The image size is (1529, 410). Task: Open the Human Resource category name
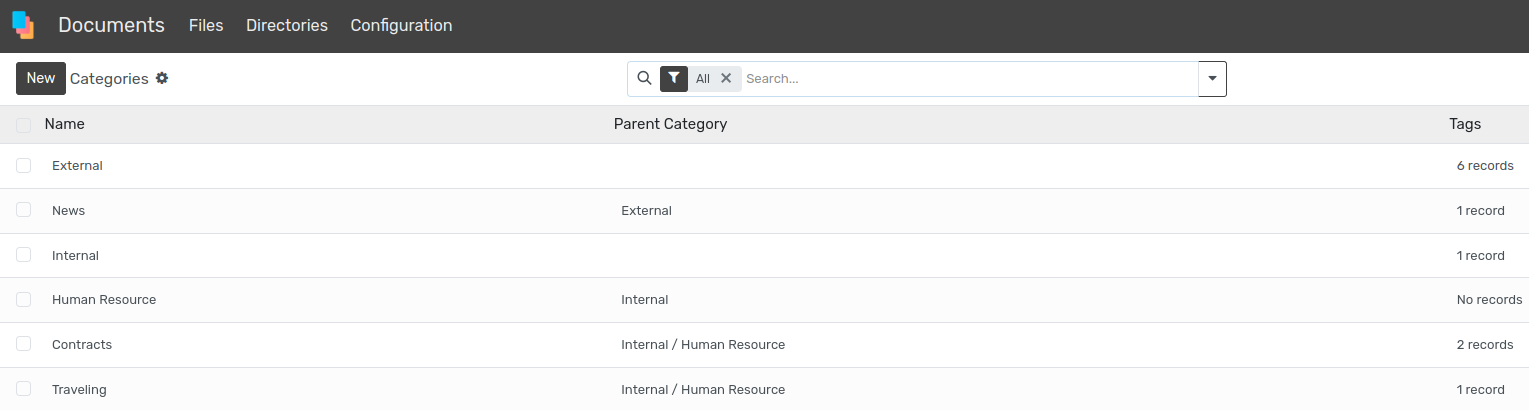pos(104,300)
